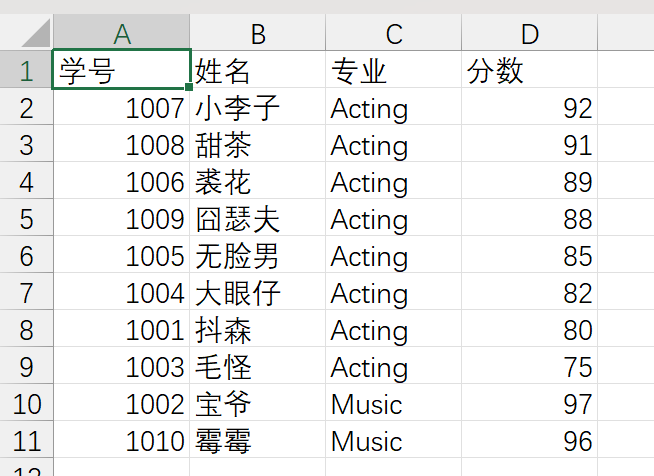Select column A header

point(121,34)
